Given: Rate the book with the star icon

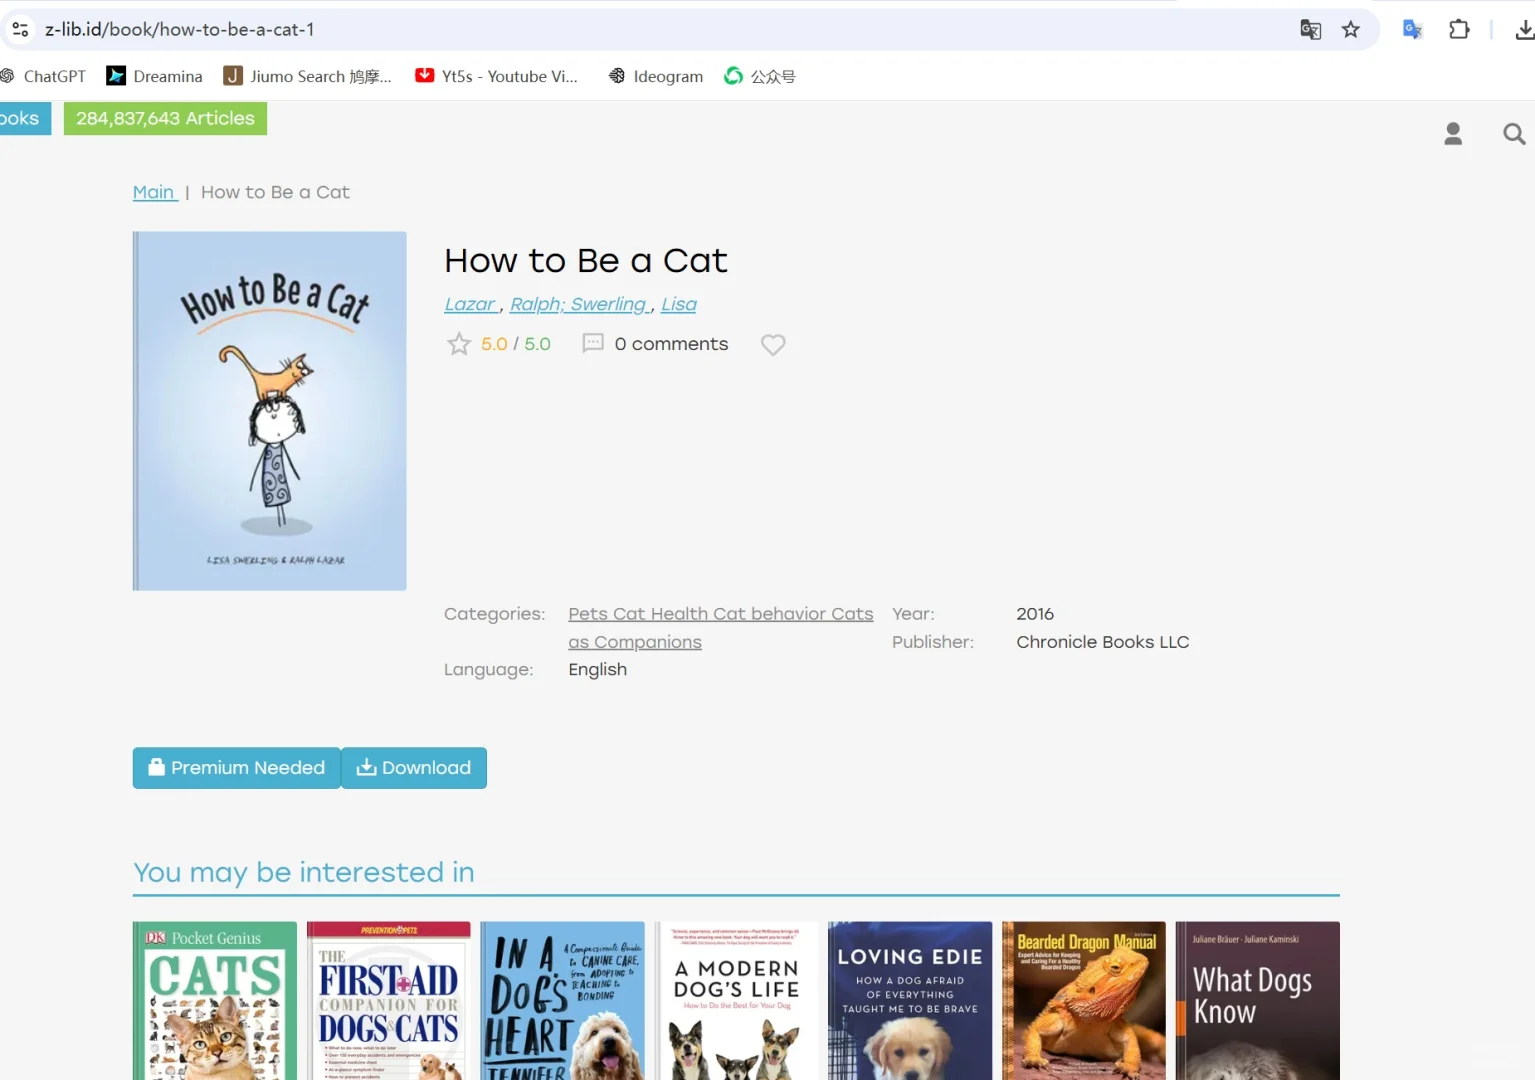Looking at the screenshot, I should 459,344.
